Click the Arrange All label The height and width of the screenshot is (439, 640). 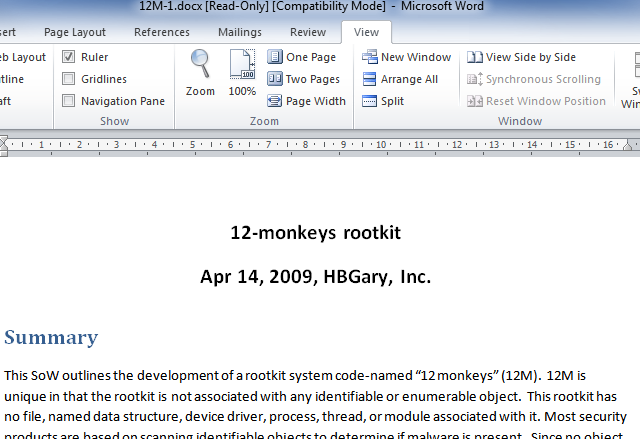409,79
